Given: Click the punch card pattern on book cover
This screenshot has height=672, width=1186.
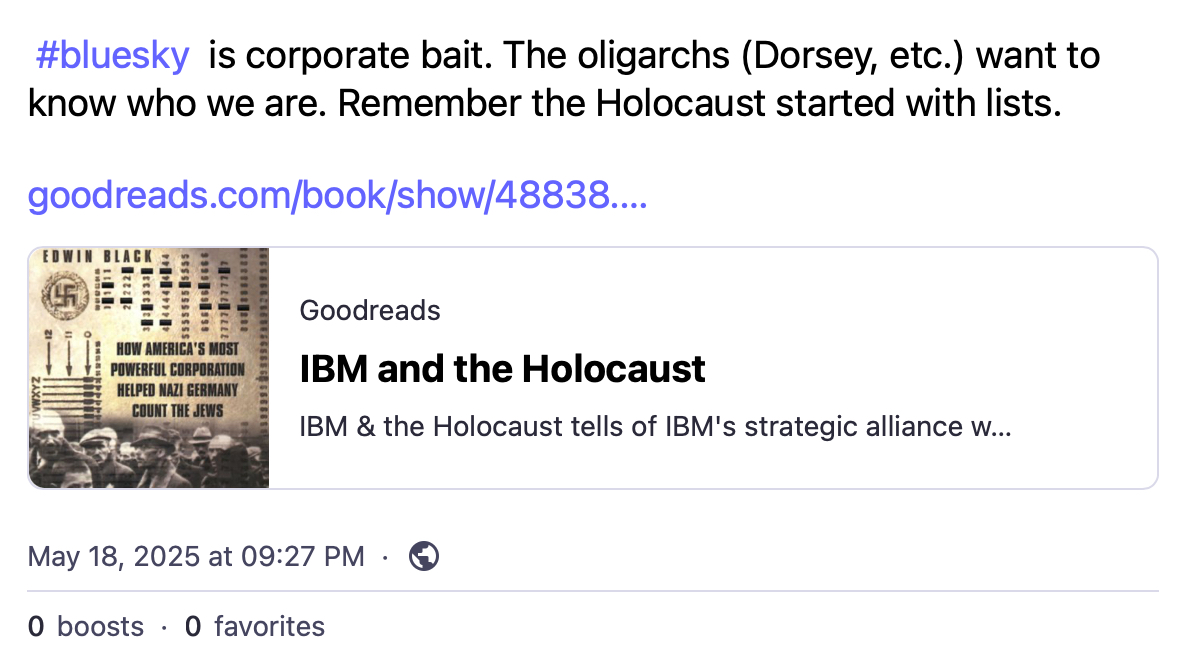Looking at the screenshot, I should pyautogui.click(x=190, y=290).
